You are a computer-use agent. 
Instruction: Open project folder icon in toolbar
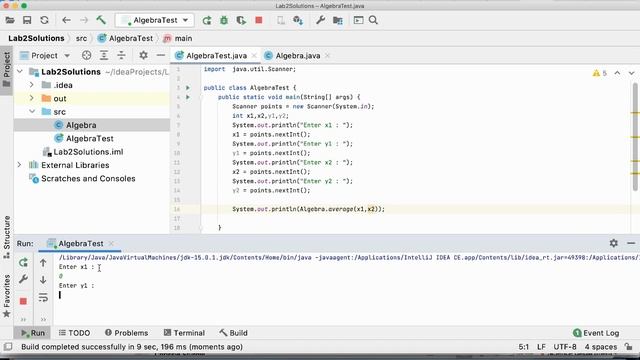[10, 20]
